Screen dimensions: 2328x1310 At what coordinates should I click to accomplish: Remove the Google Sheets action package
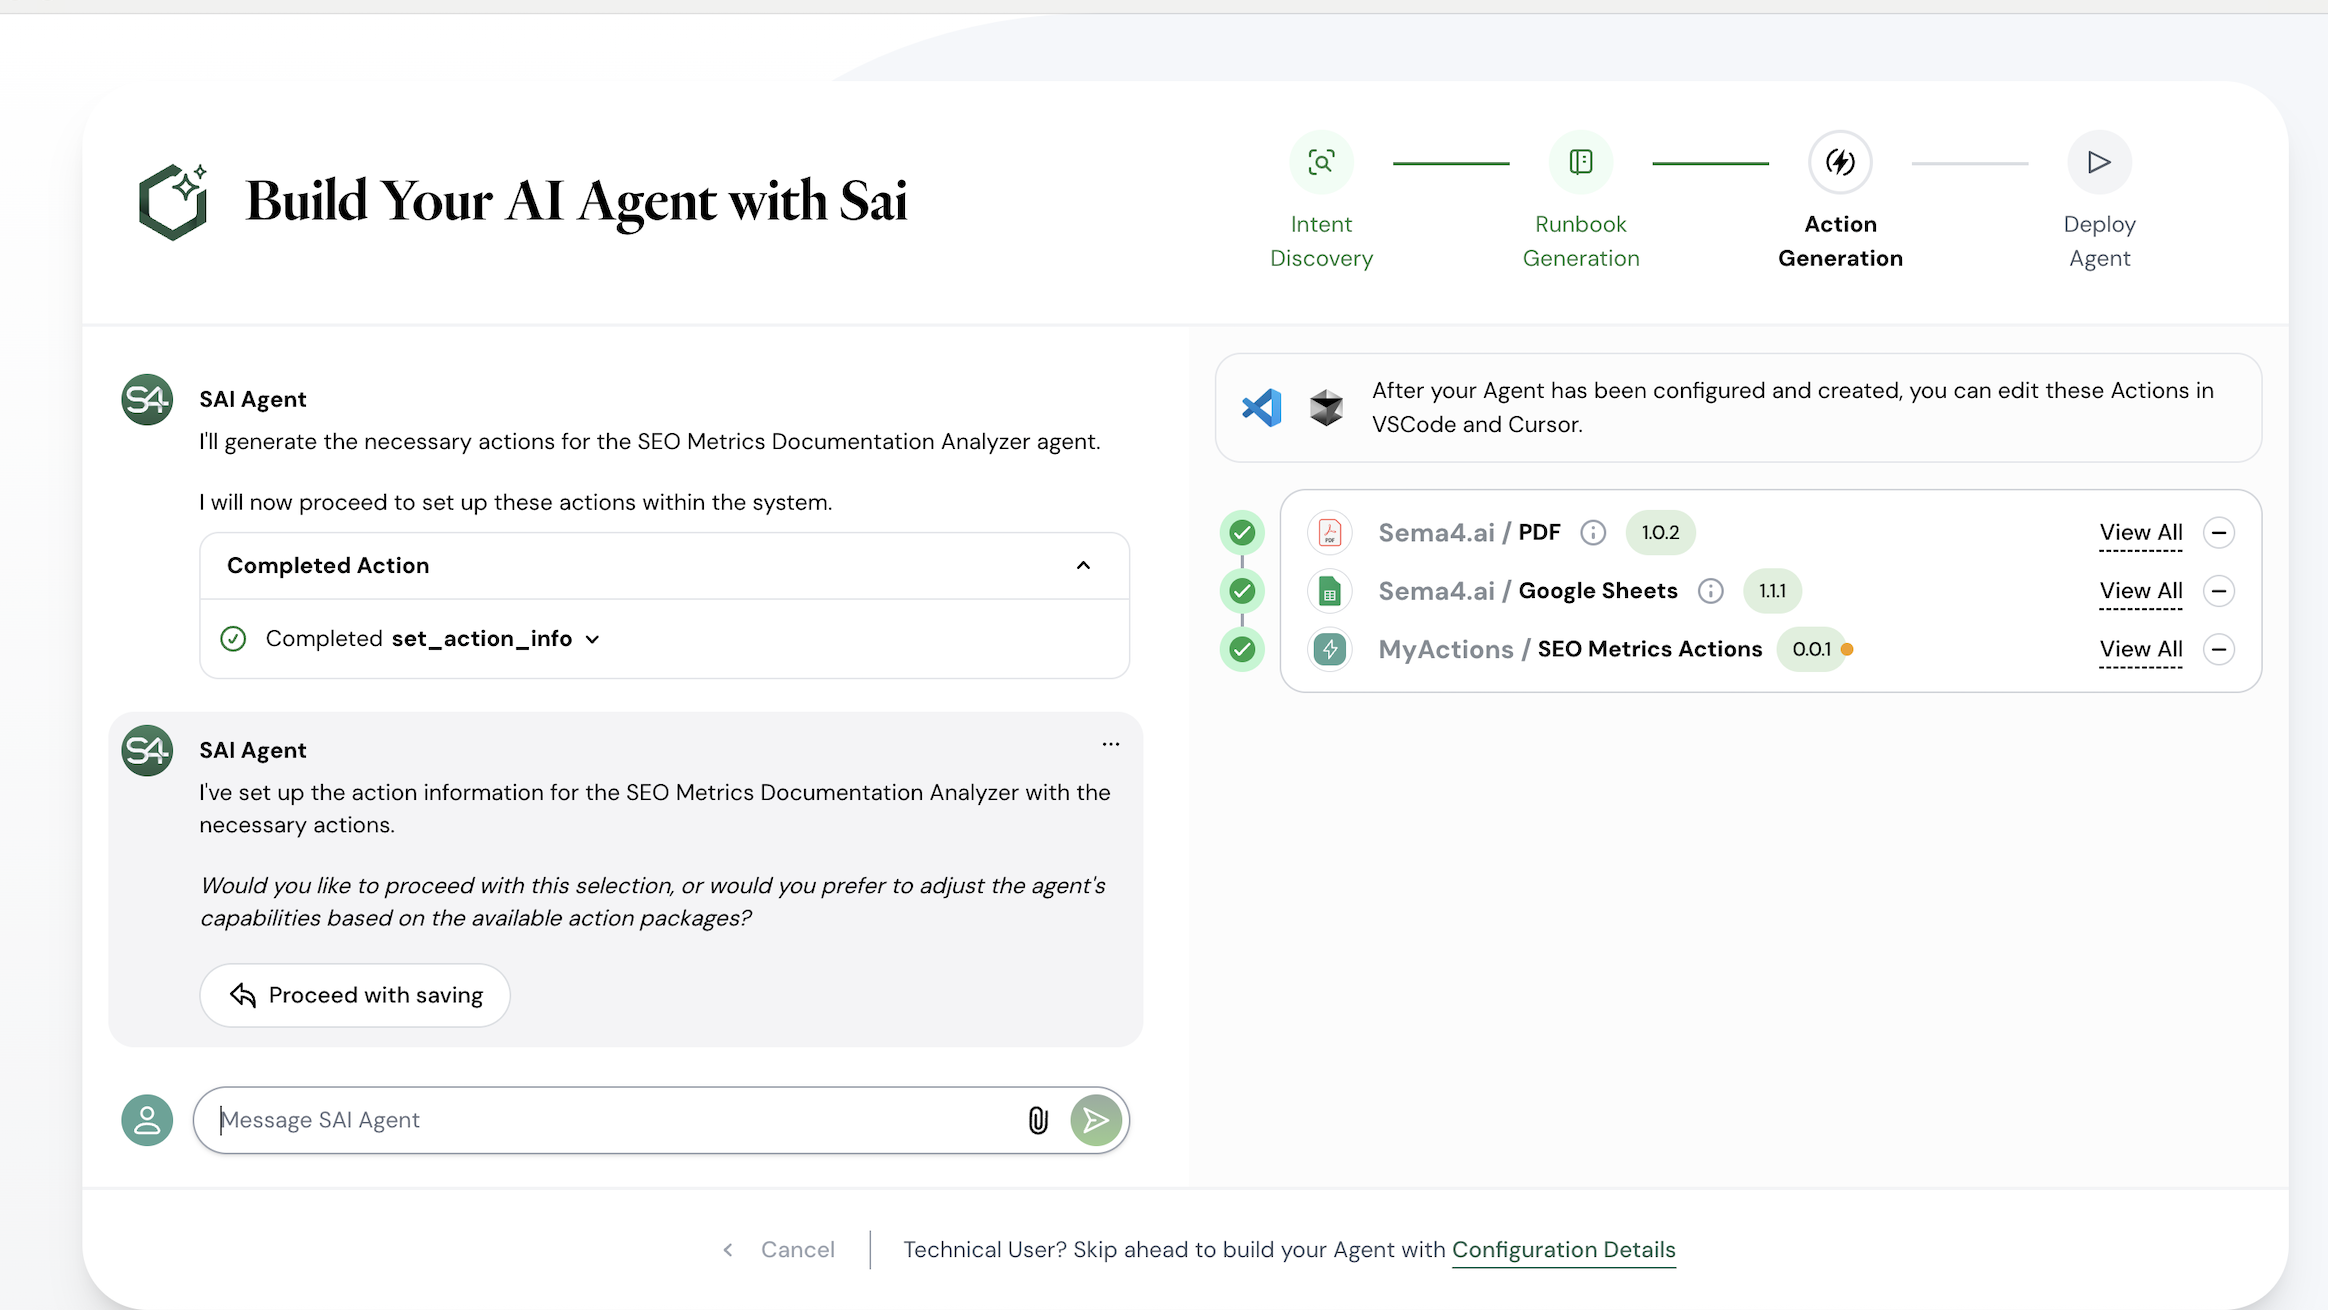tap(2219, 591)
